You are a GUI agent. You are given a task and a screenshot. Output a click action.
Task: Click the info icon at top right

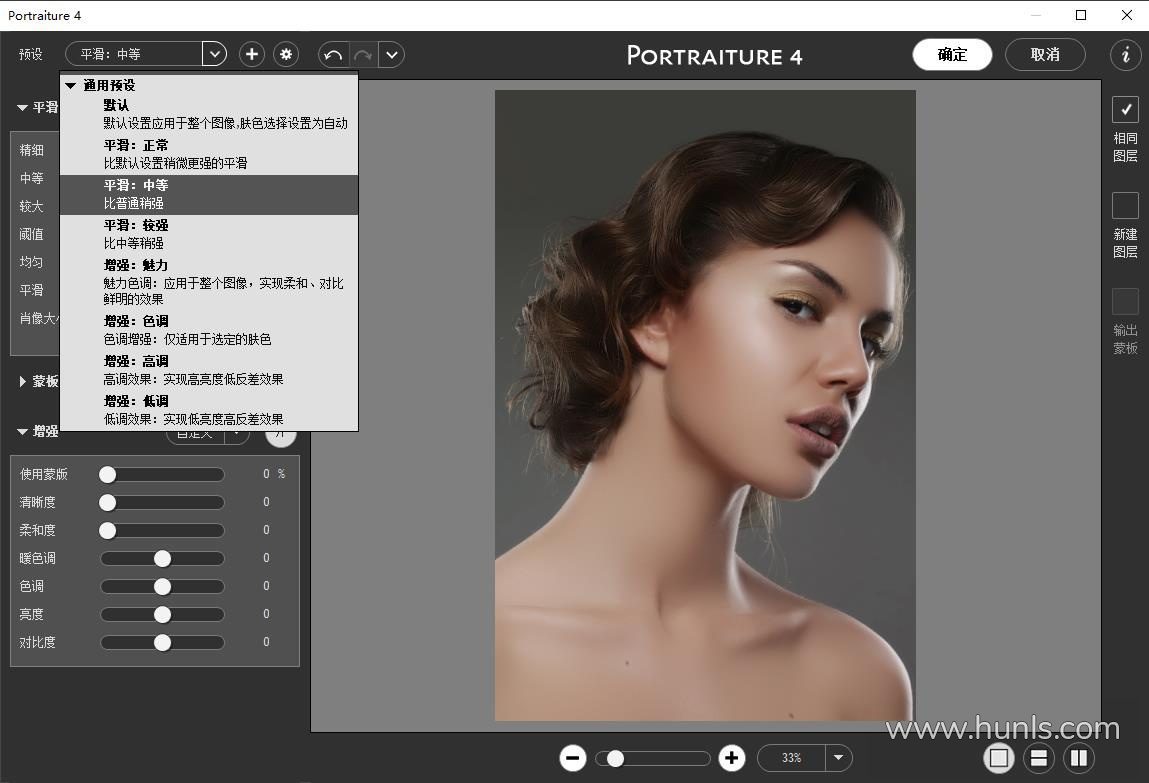point(1126,54)
